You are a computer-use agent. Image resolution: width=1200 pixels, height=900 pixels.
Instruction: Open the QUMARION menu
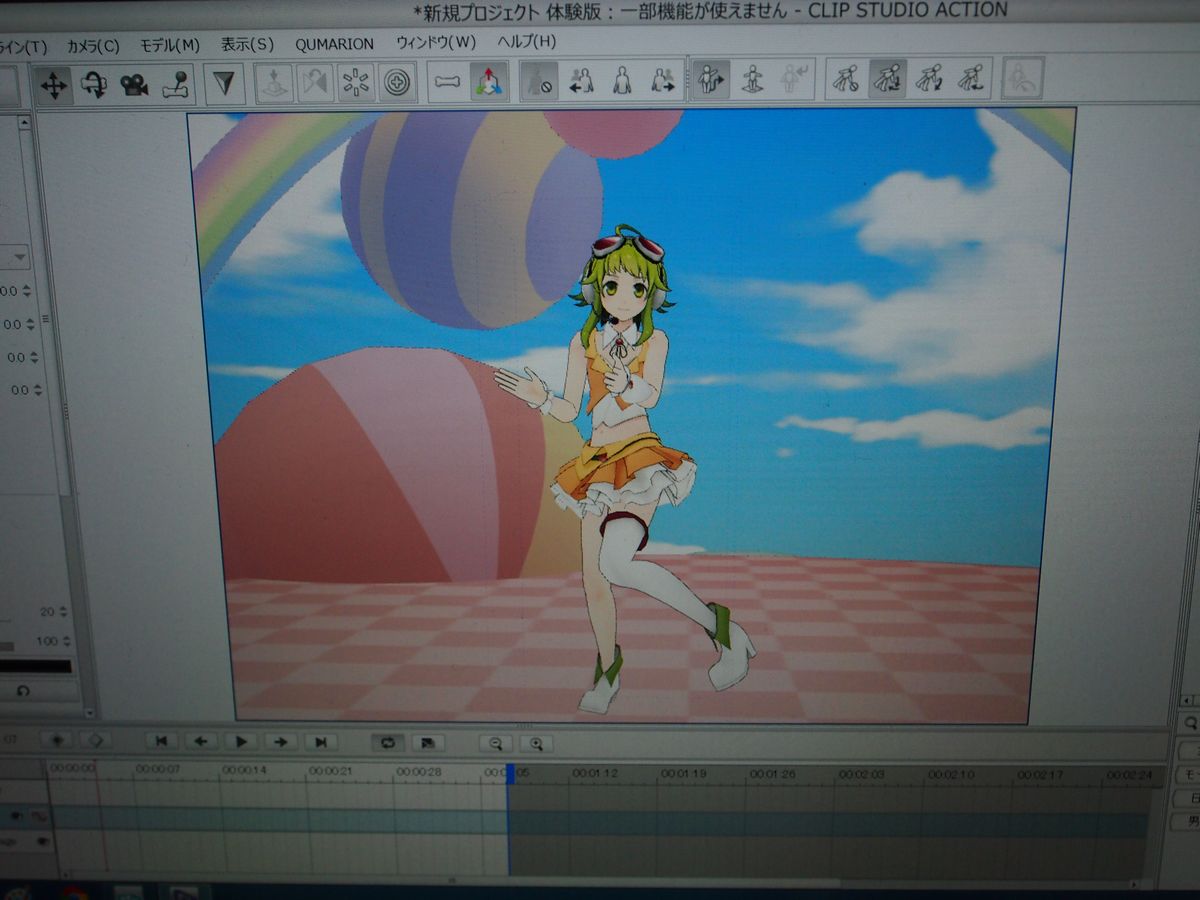pyautogui.click(x=334, y=44)
